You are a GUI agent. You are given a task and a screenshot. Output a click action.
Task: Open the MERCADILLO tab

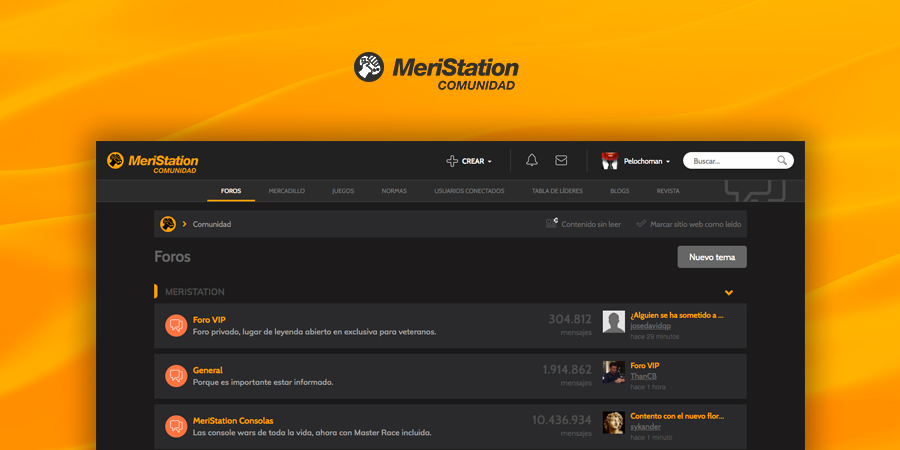tap(286, 191)
